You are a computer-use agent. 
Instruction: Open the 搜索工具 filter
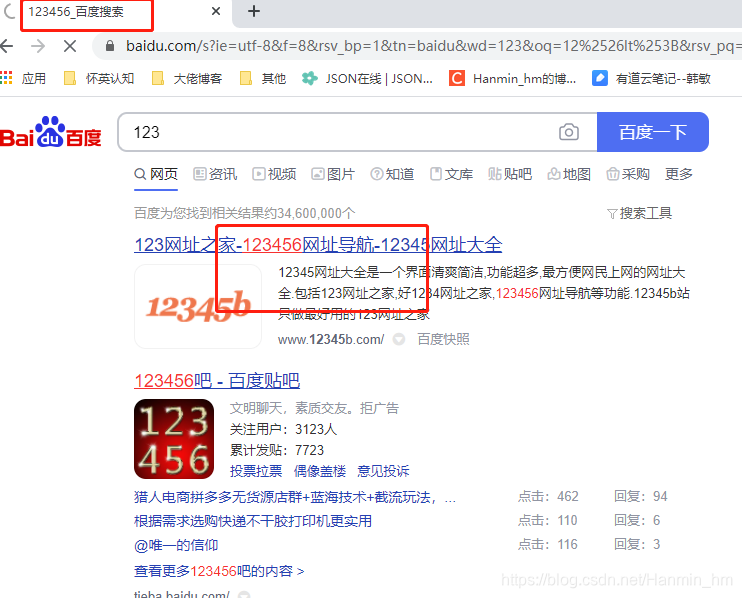point(639,213)
